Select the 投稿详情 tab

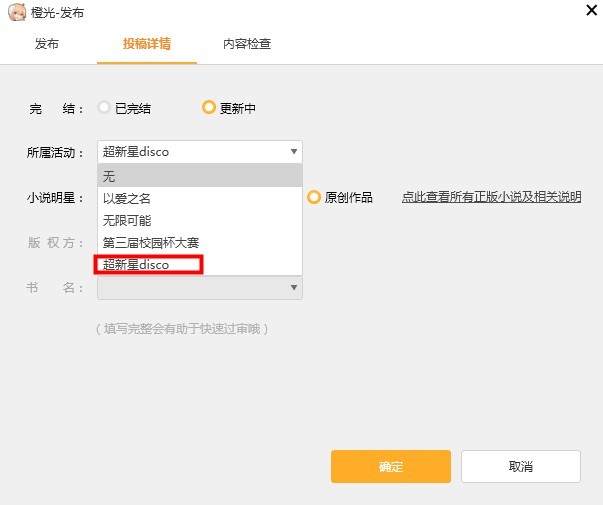pyautogui.click(x=147, y=44)
